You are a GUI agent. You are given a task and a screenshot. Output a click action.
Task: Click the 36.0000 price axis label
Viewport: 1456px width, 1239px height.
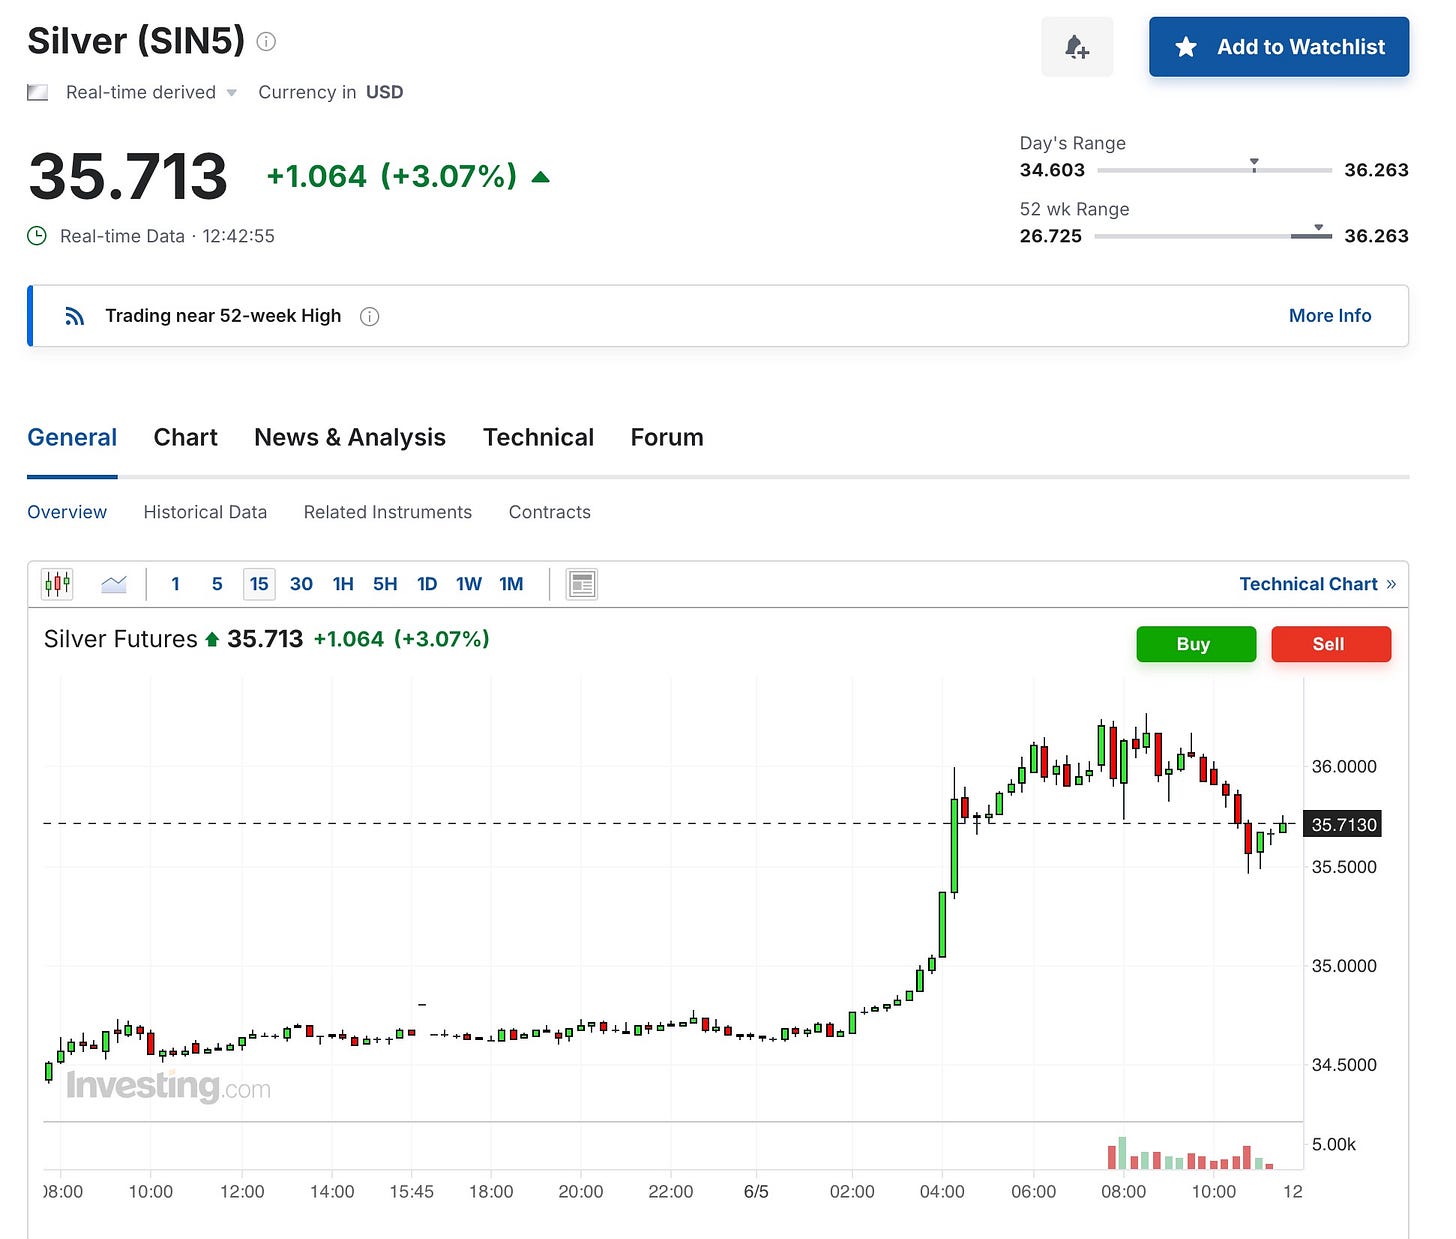click(1344, 767)
